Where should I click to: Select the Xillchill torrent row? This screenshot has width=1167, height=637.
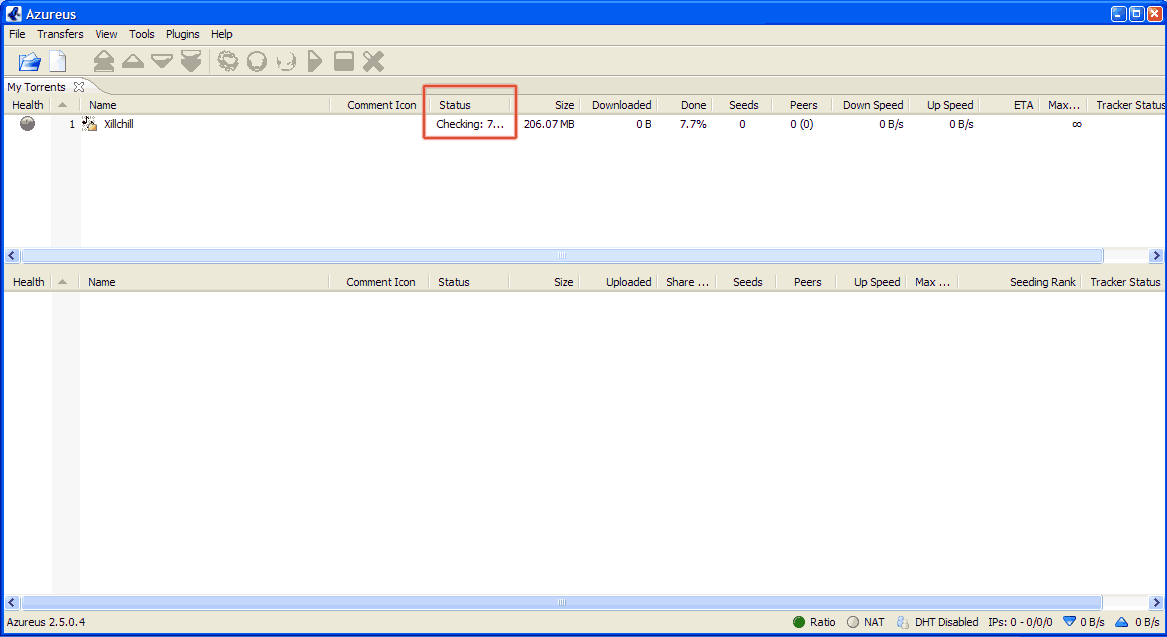(x=118, y=125)
